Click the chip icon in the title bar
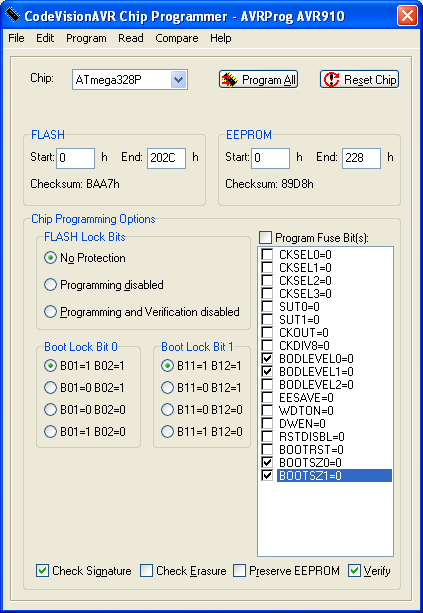The image size is (423, 613). pos(13,15)
